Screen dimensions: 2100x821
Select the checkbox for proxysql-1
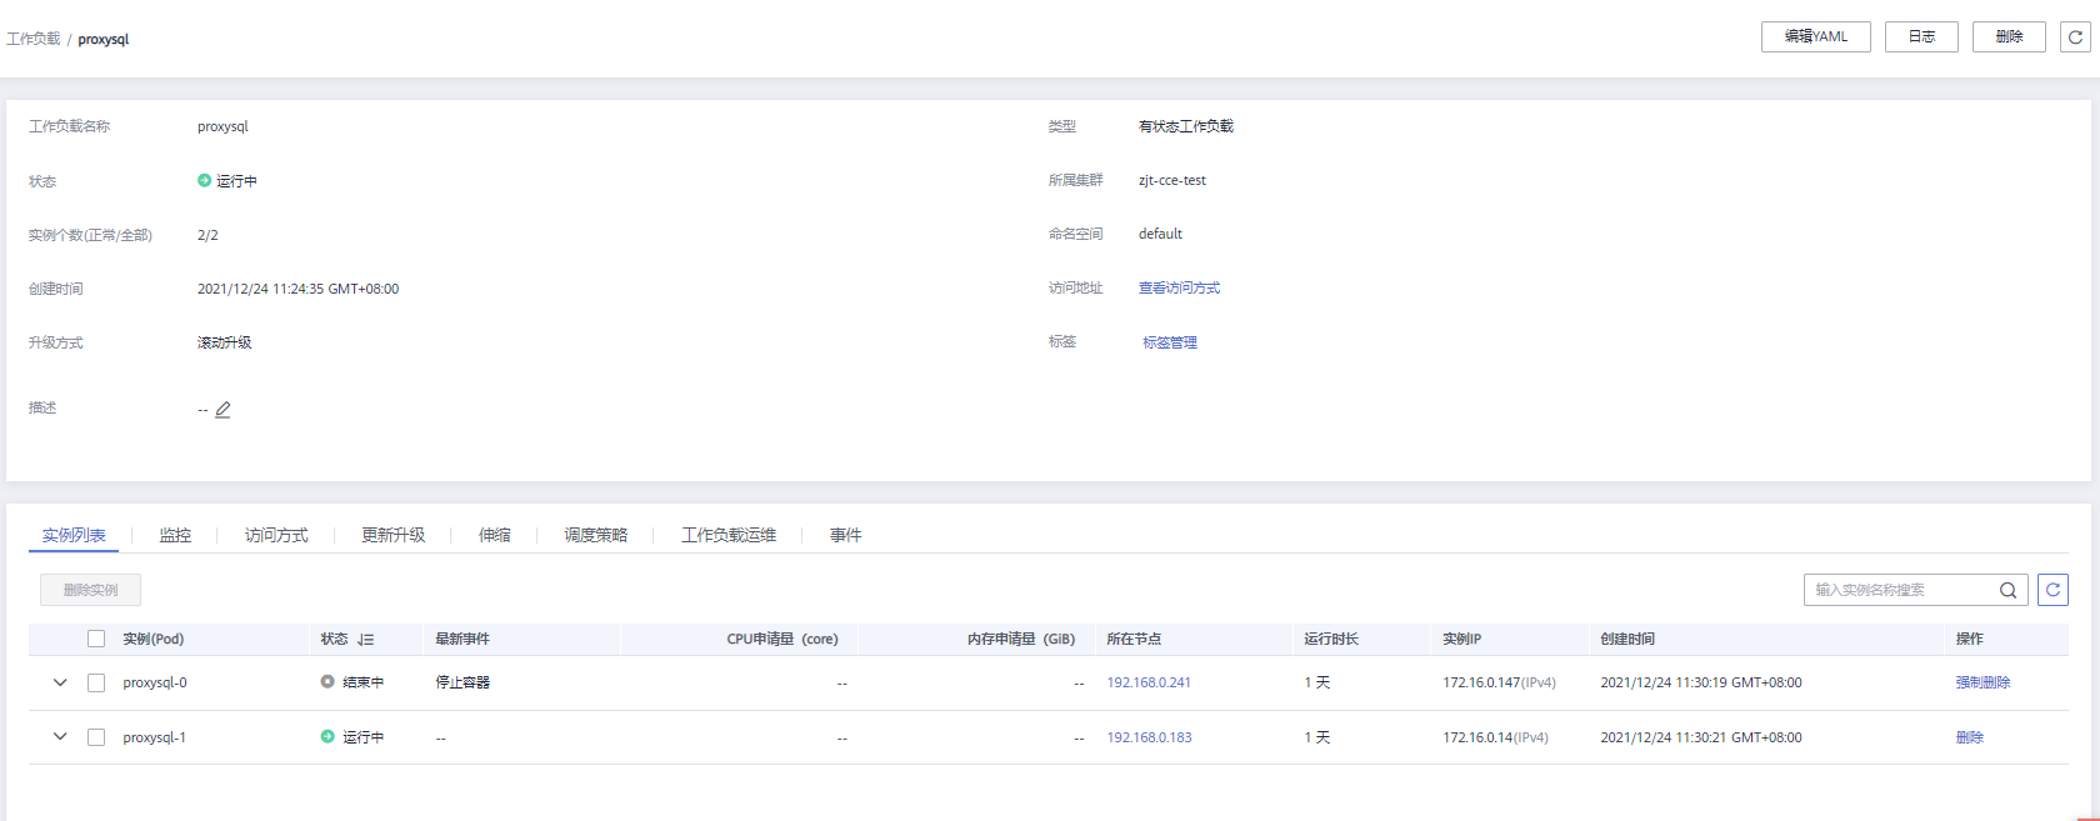(x=96, y=737)
